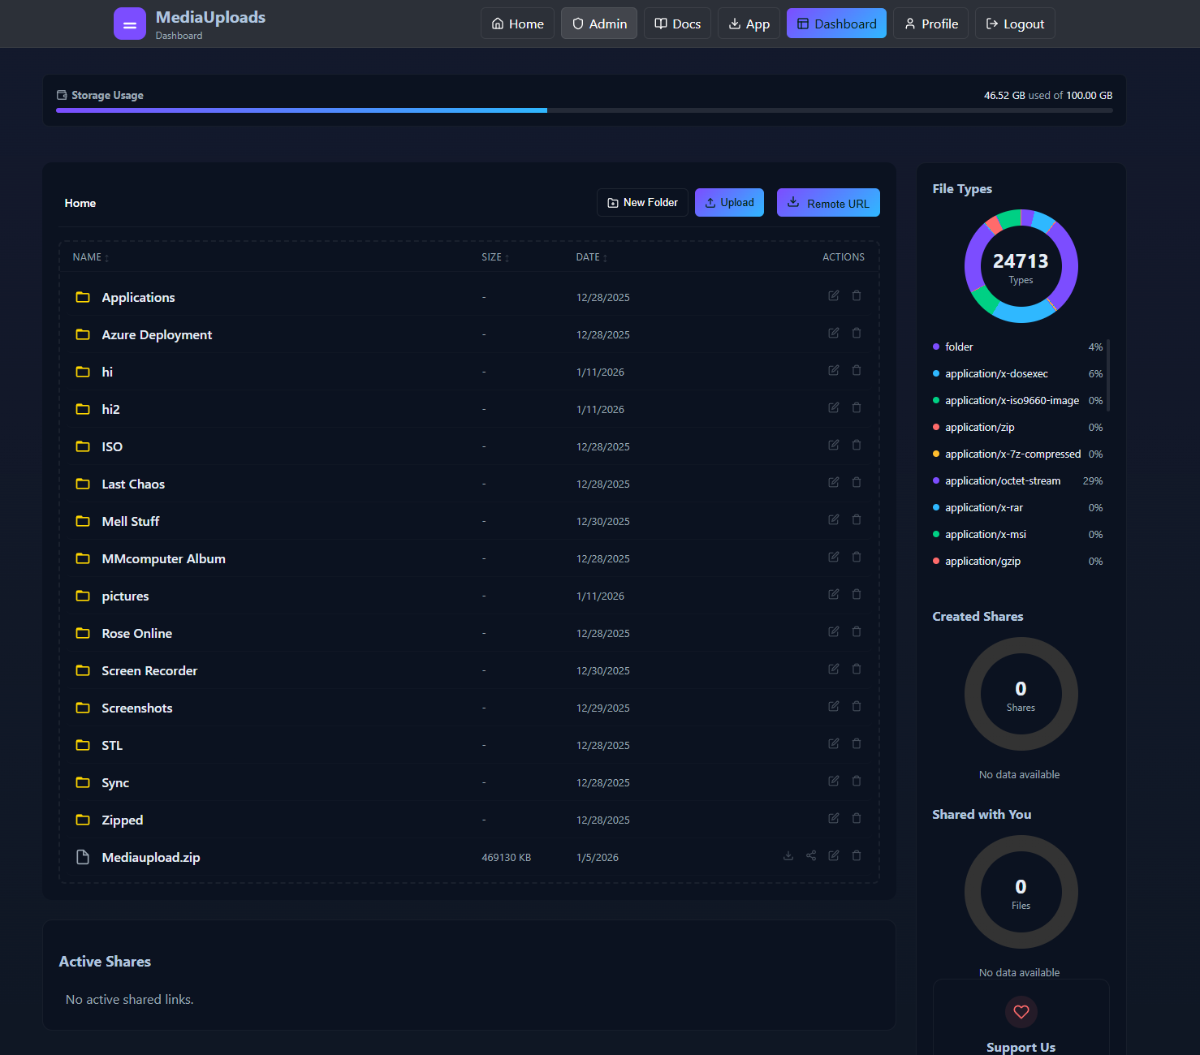Open the Admin page in navigation
This screenshot has width=1200, height=1055.
coord(599,24)
